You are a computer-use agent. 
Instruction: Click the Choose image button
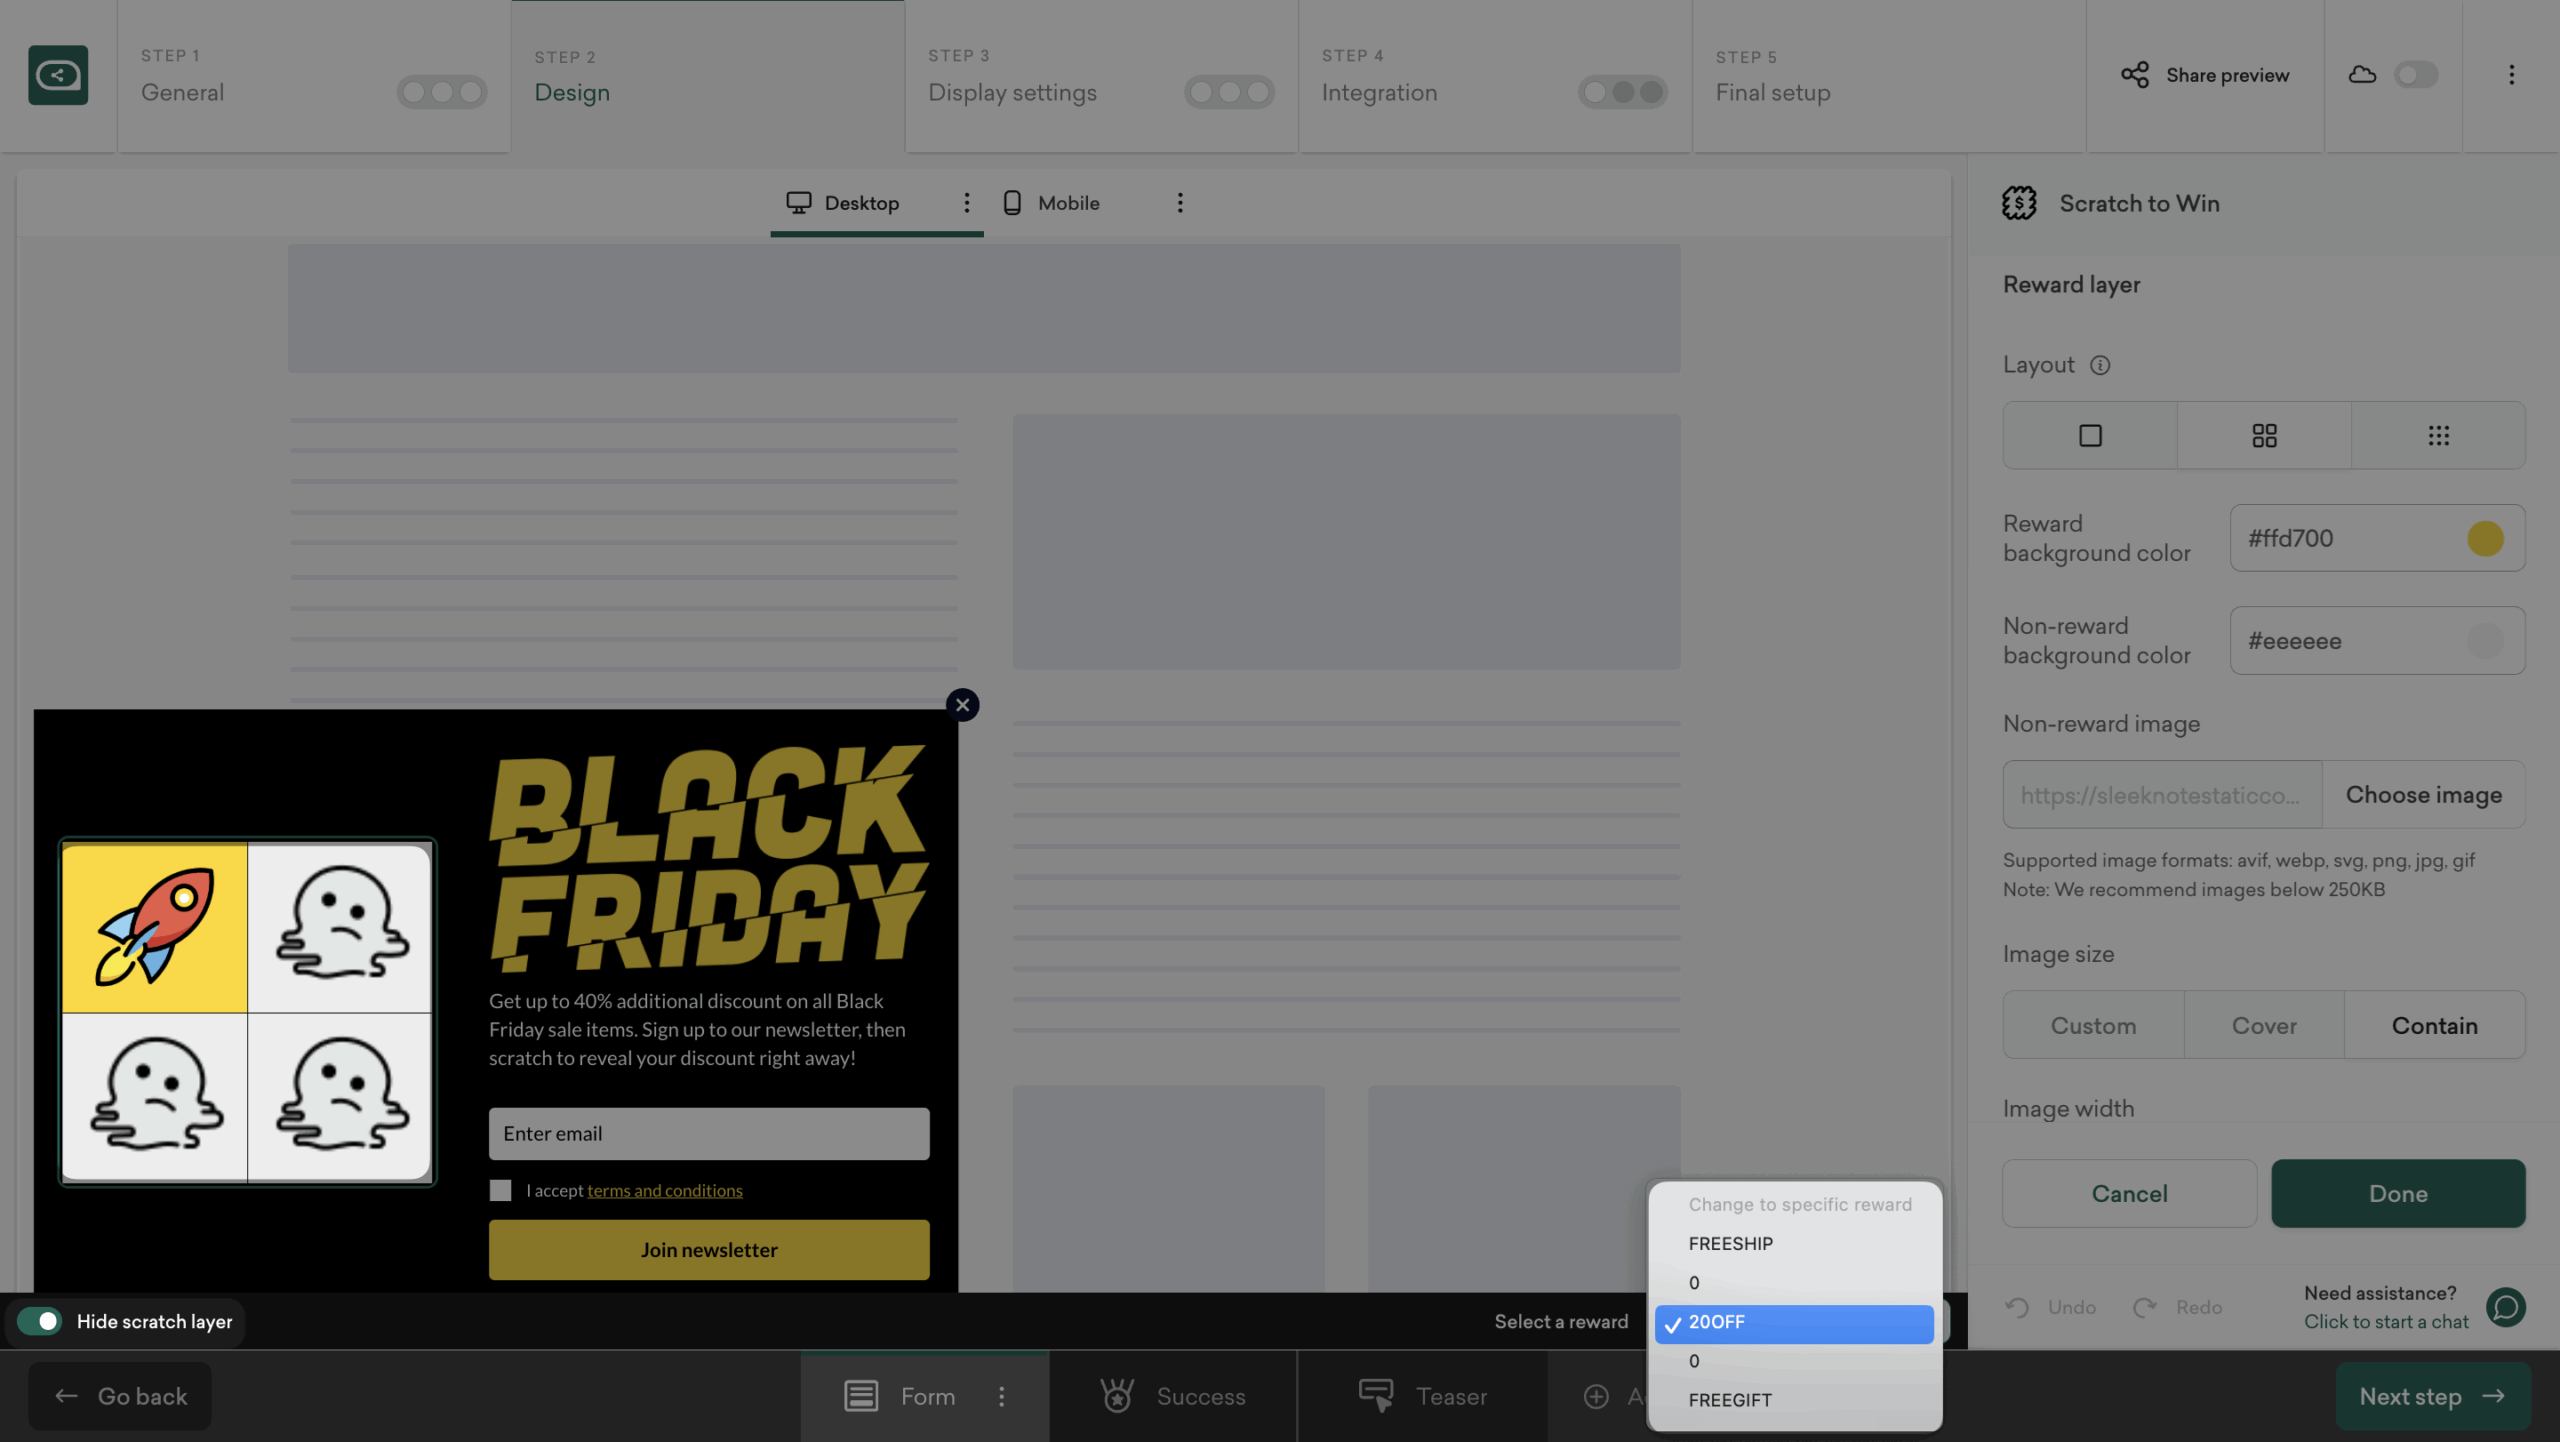pos(2423,795)
